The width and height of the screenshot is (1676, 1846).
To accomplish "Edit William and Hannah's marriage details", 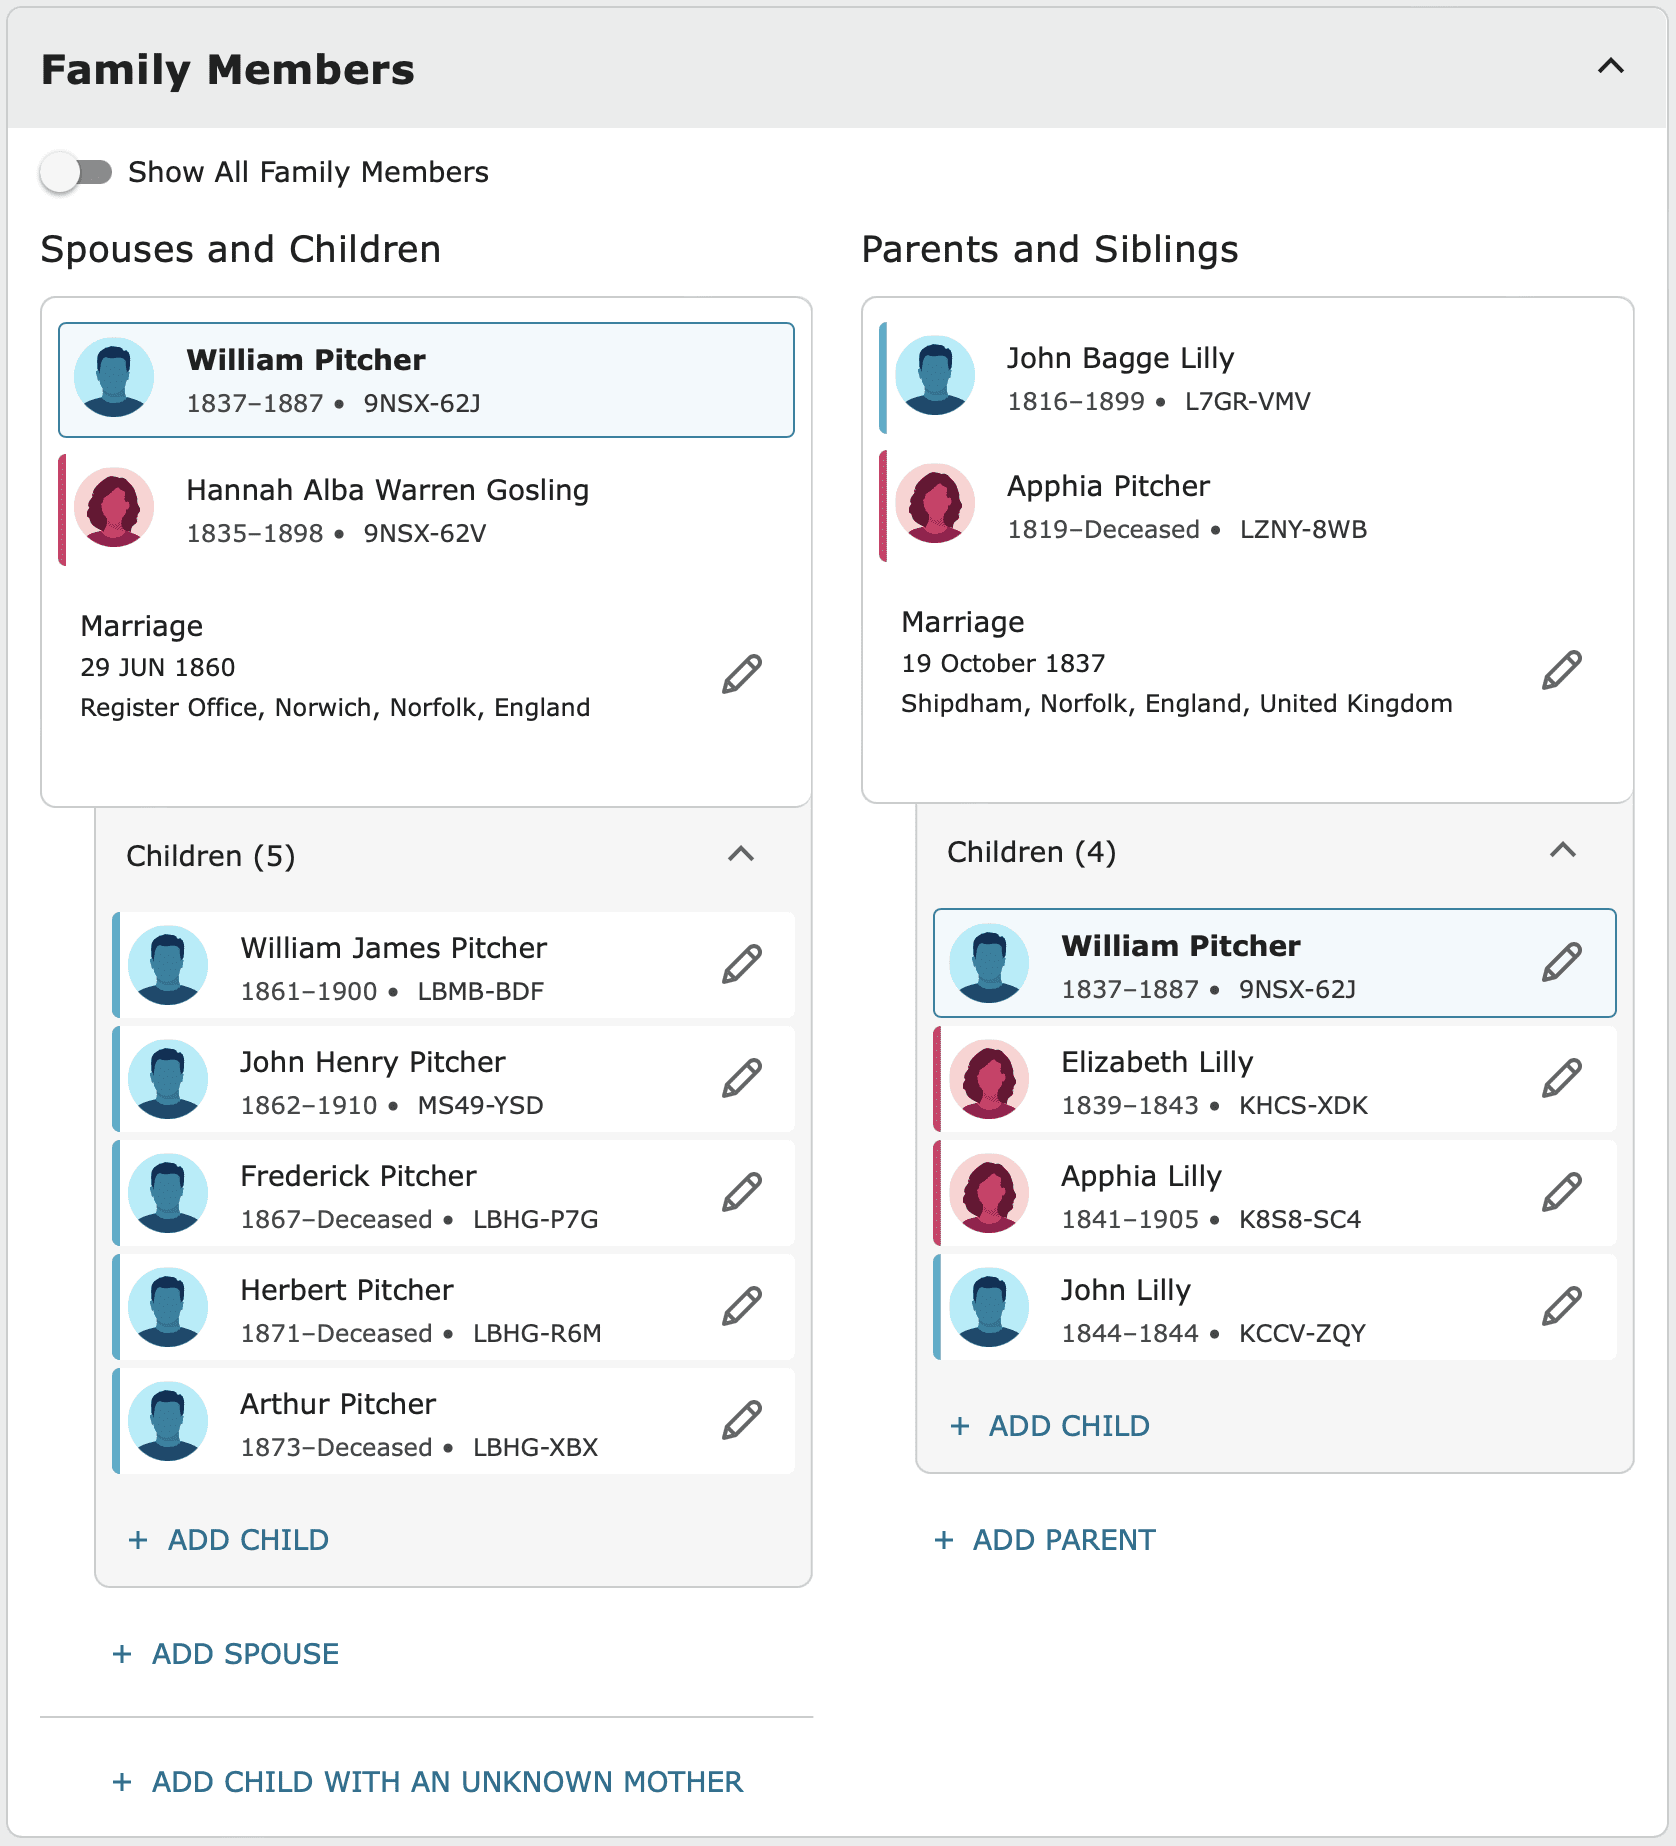I will pyautogui.click(x=742, y=674).
